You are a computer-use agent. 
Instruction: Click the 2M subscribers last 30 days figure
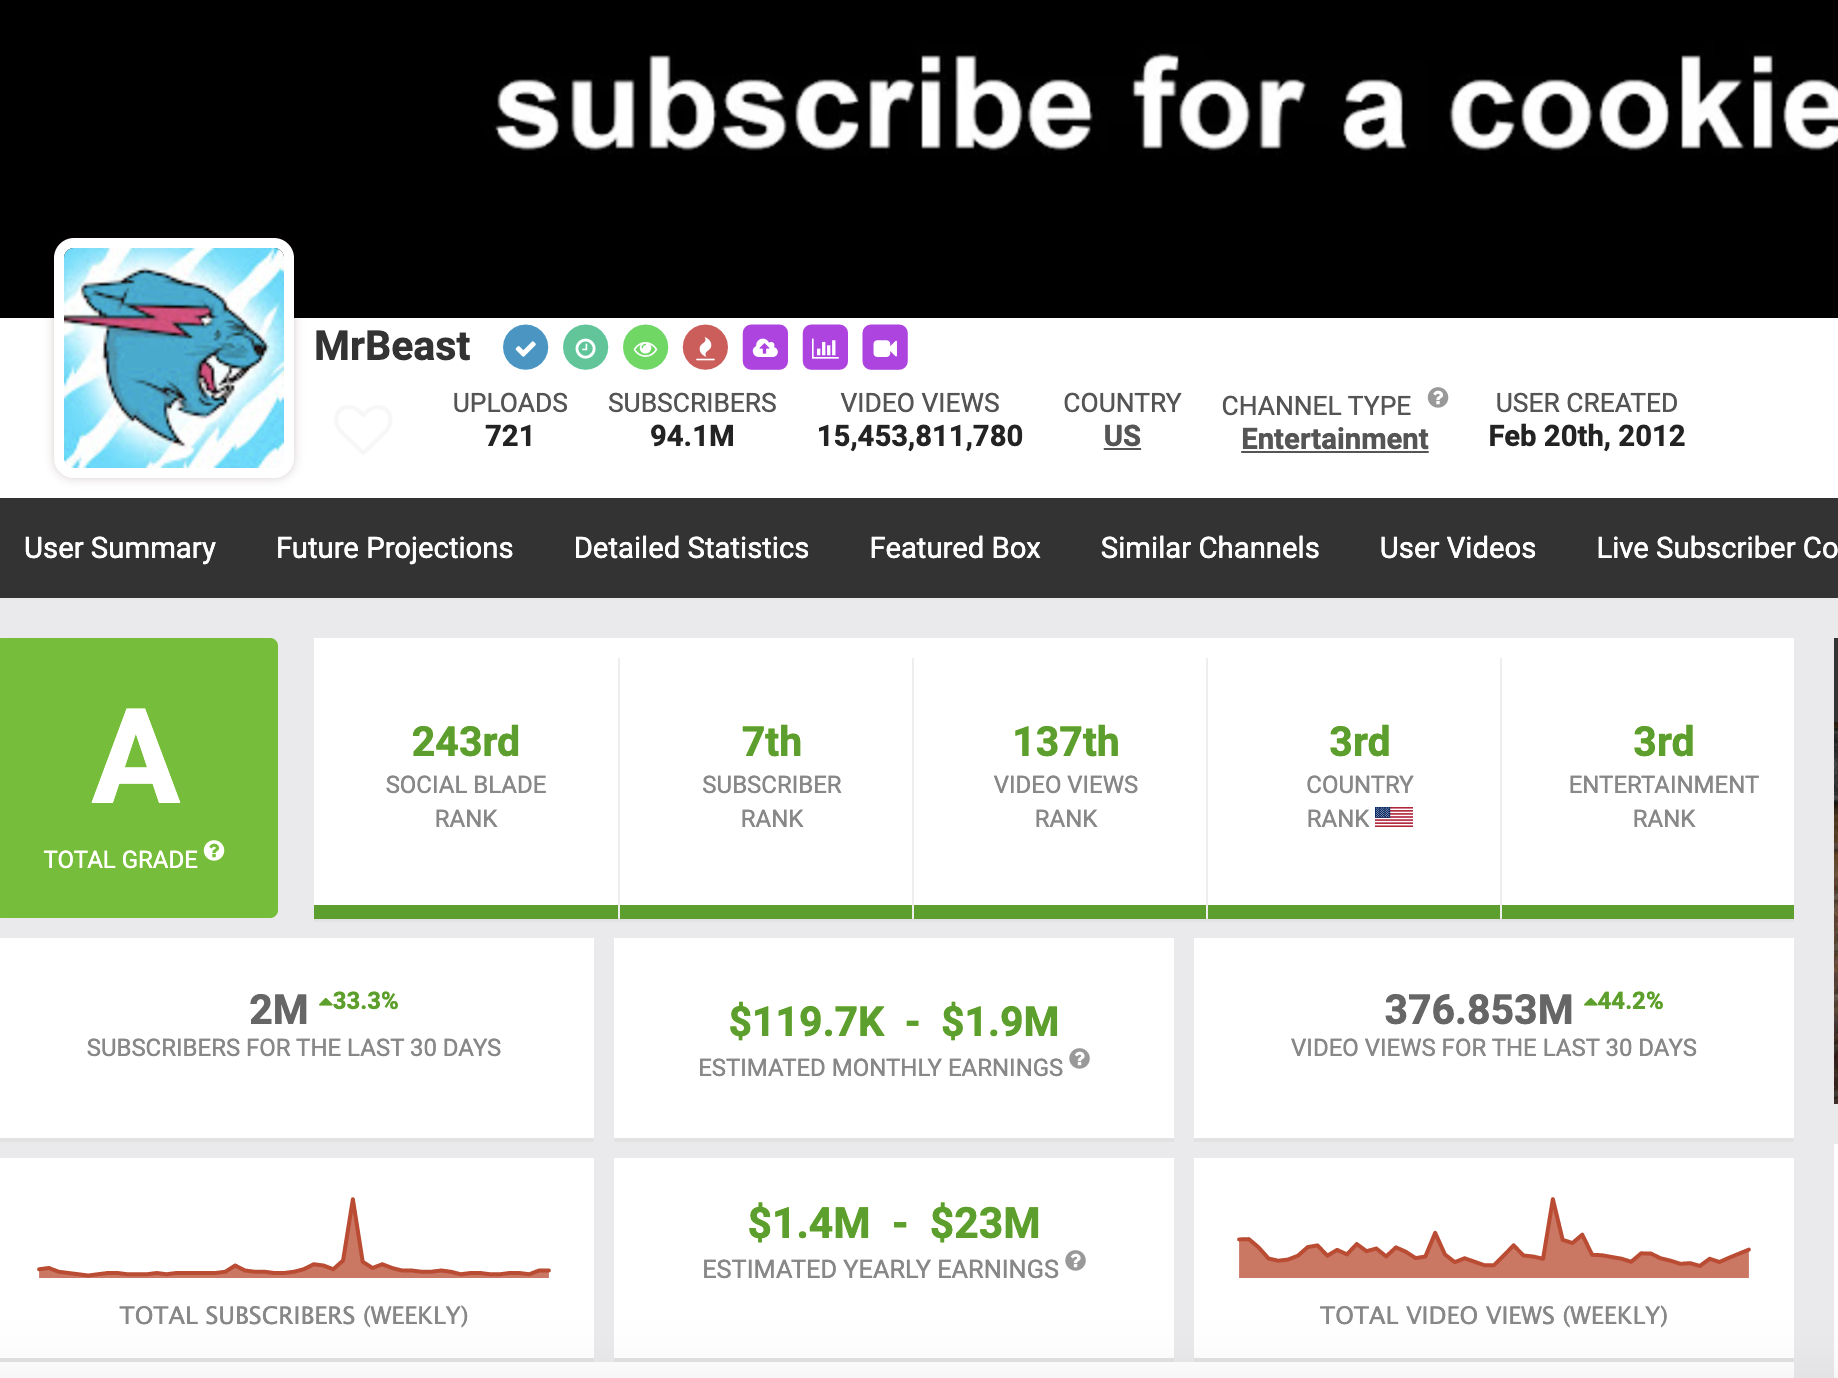[279, 1010]
